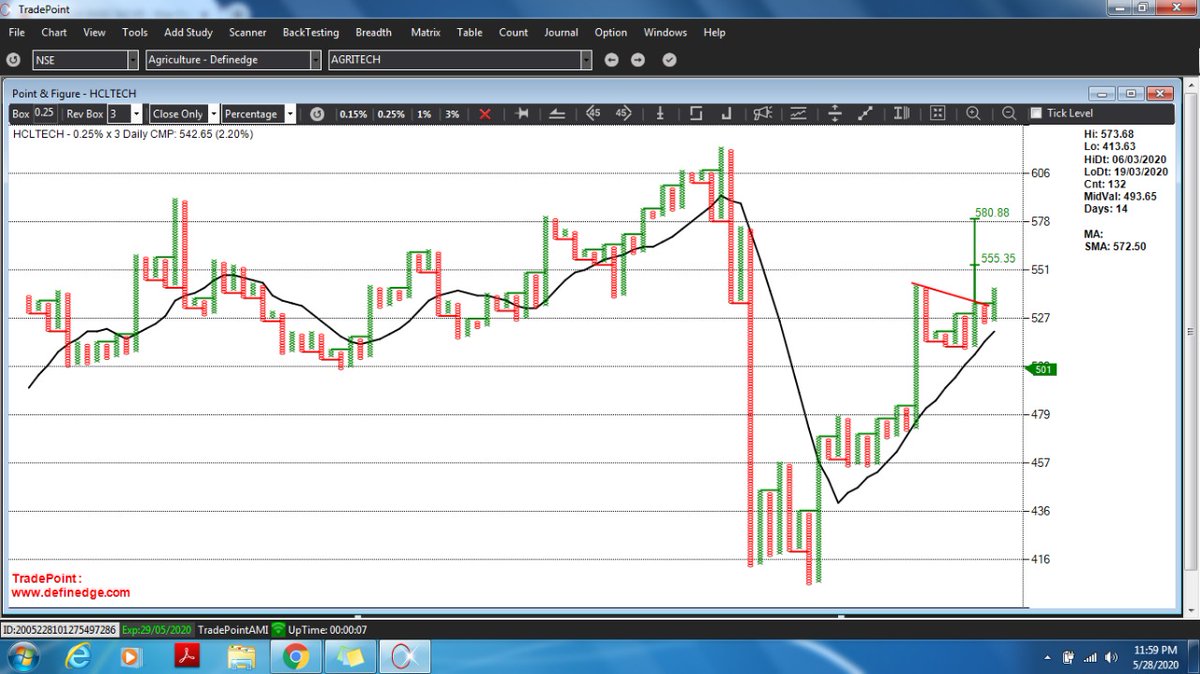Open the Matrix menu

click(x=425, y=32)
